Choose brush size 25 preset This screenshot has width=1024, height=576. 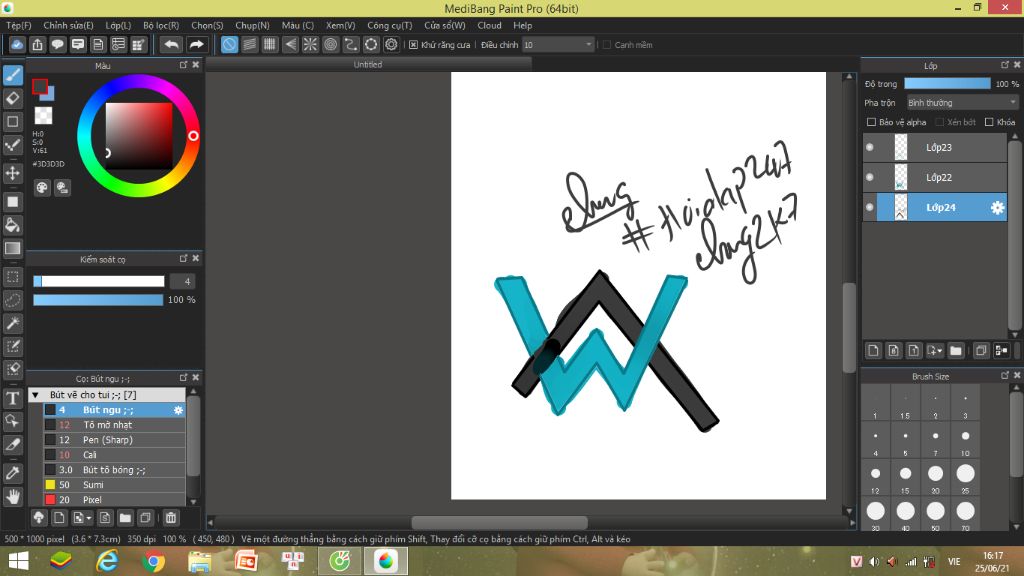pyautogui.click(x=965, y=479)
